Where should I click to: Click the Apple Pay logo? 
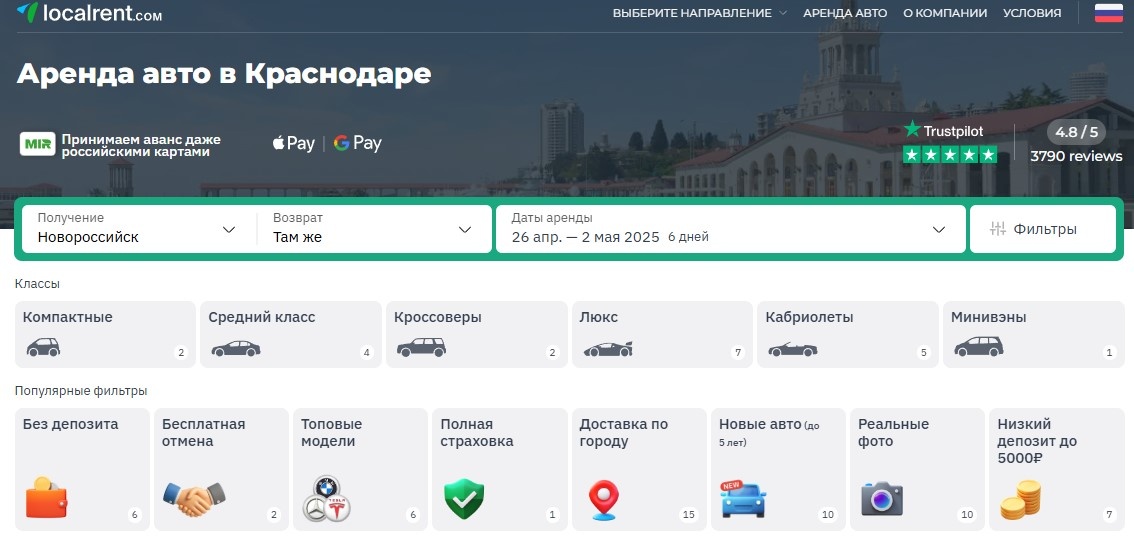pos(294,143)
